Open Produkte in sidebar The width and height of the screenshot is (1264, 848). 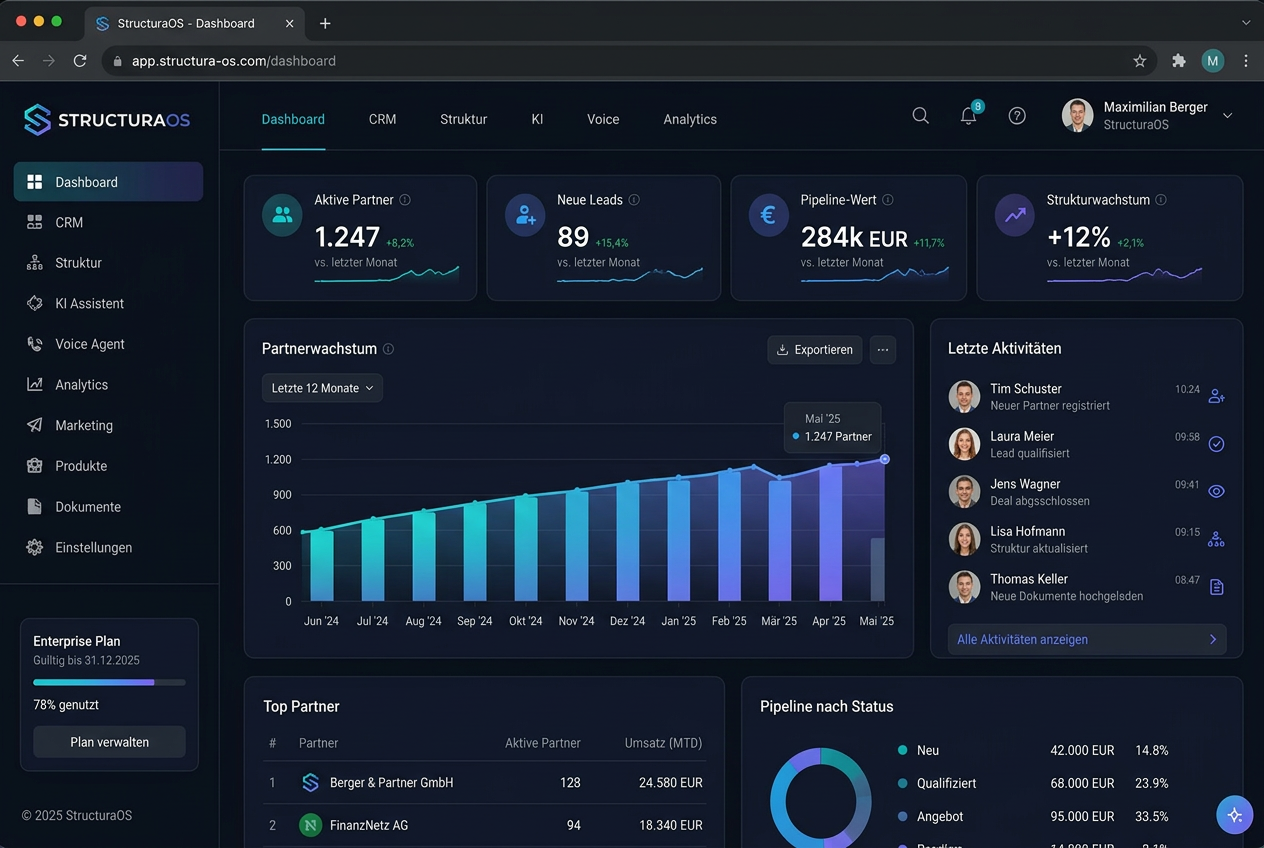coord(108,466)
